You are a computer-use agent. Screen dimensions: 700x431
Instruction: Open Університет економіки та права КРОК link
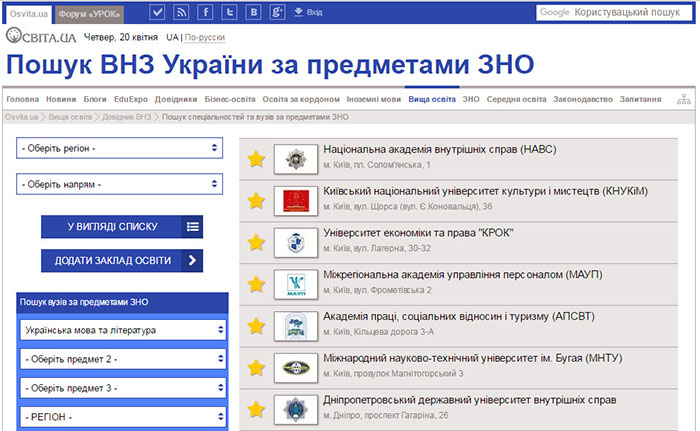pos(418,233)
